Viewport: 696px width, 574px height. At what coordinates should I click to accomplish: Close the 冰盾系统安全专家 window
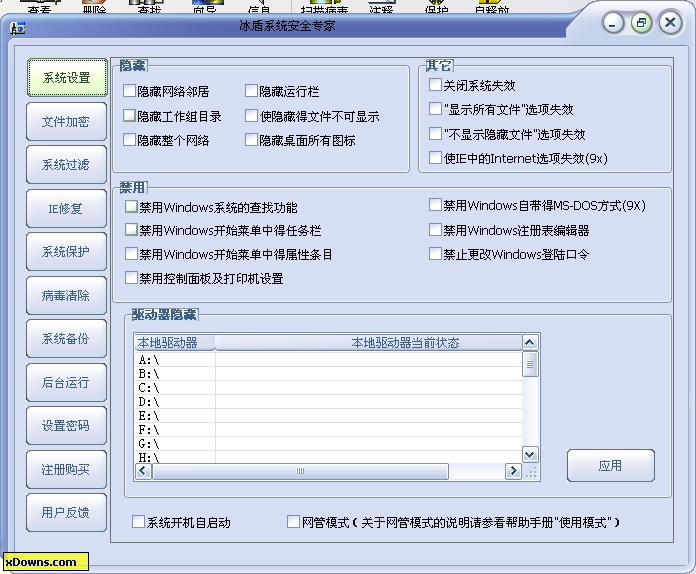671,22
